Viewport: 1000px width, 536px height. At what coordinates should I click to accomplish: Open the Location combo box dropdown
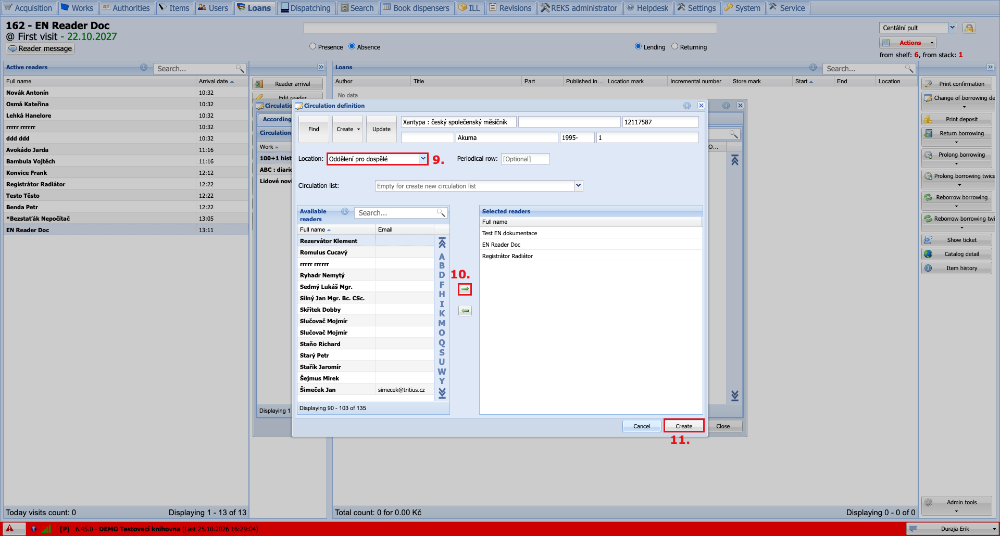[422, 159]
